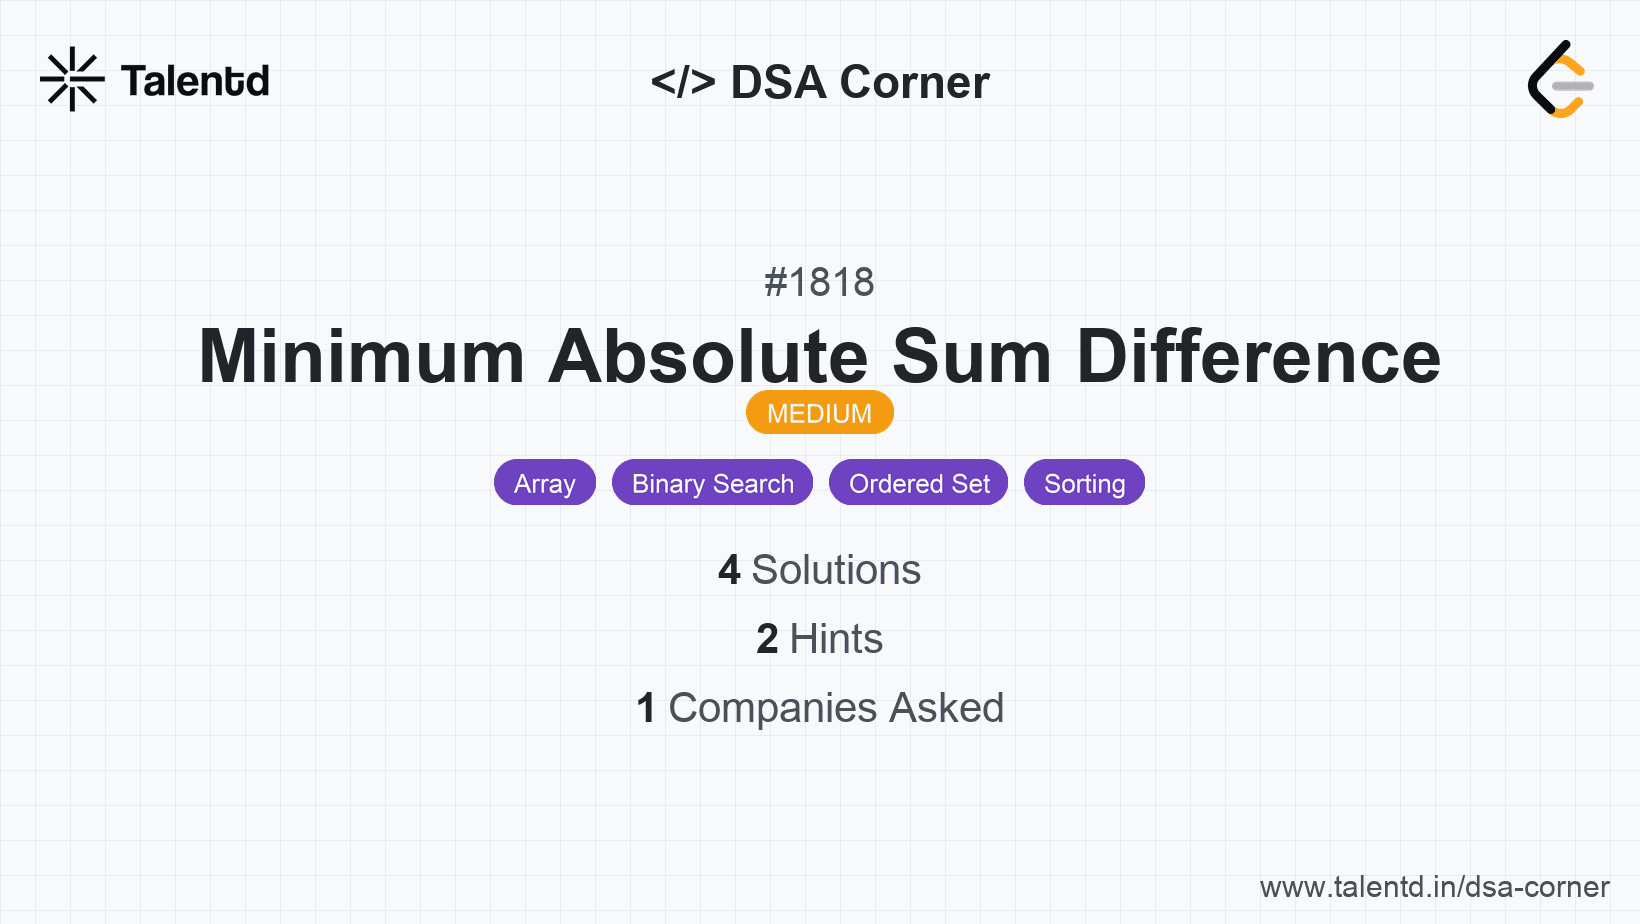This screenshot has height=924, width=1640.
Task: Select the DSA Corner heading
Action: pos(860,82)
